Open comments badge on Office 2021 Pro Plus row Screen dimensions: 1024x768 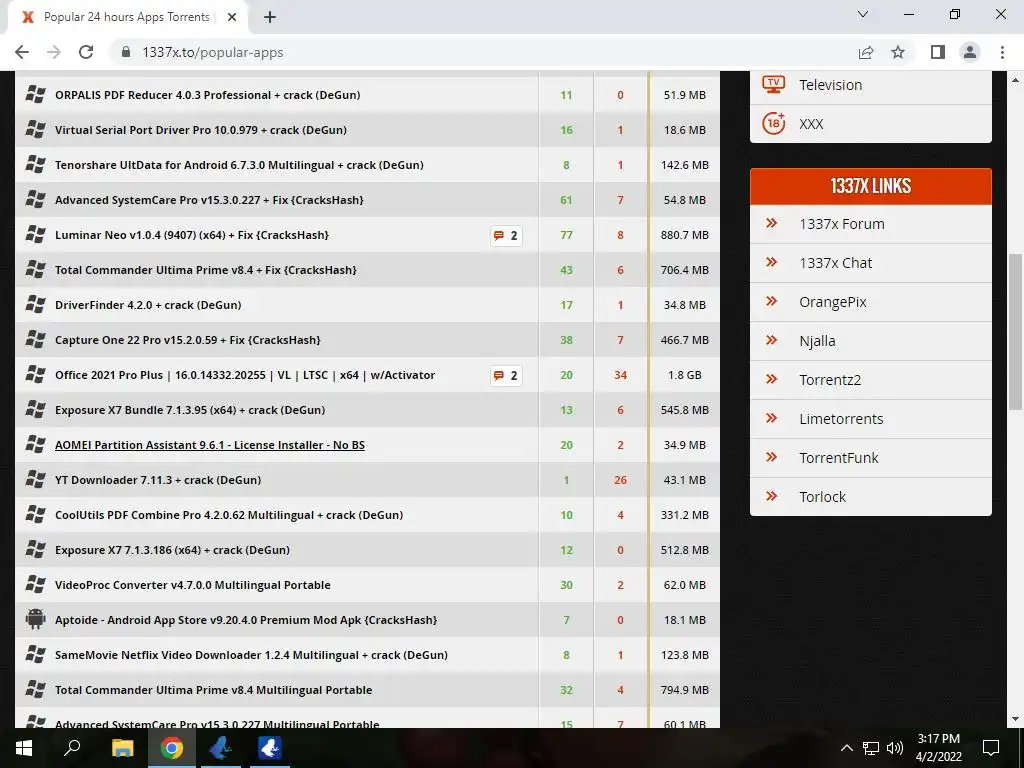pos(506,376)
